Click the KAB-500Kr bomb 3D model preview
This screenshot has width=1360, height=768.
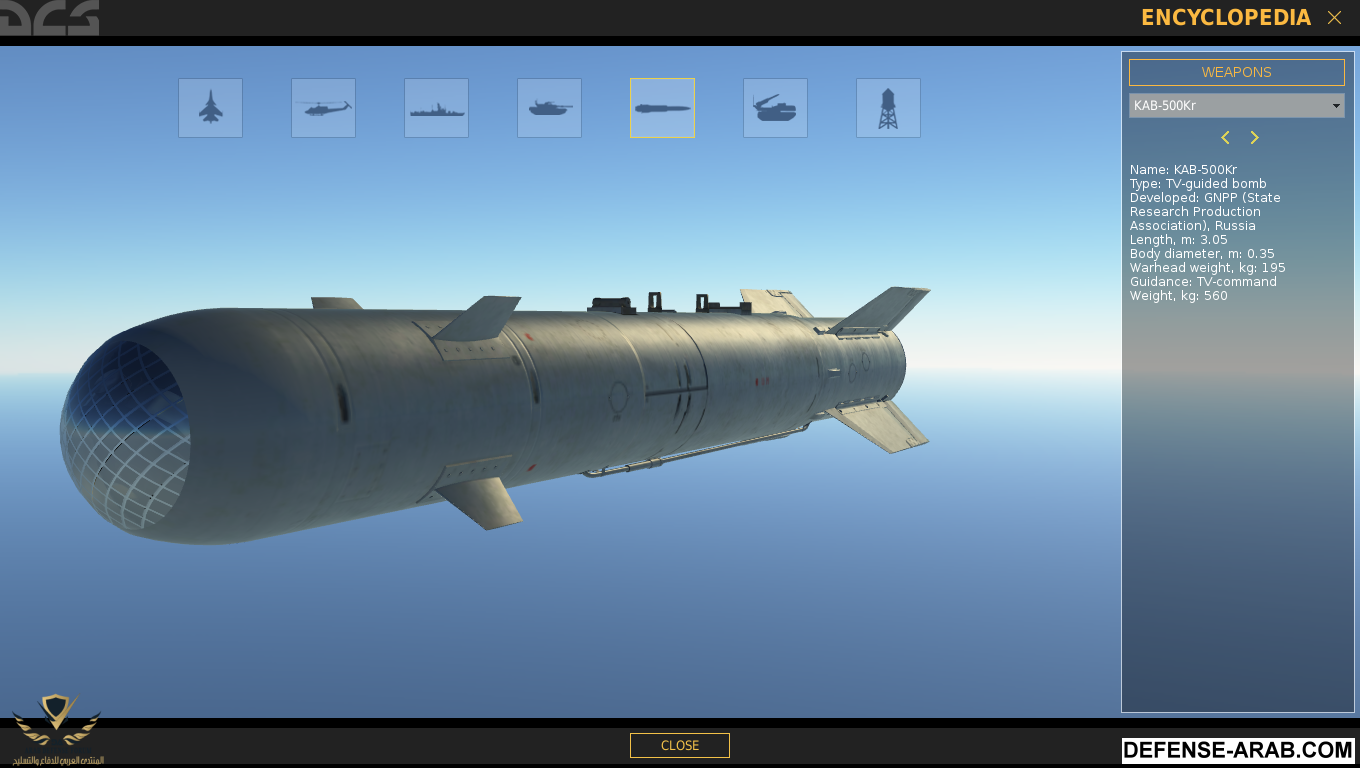click(495, 415)
